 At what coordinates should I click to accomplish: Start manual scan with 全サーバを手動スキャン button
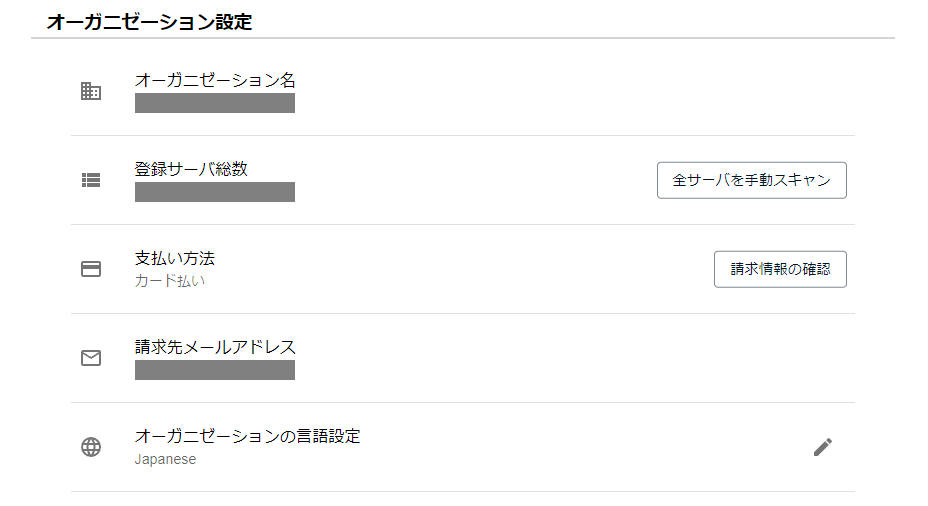pyautogui.click(x=752, y=181)
